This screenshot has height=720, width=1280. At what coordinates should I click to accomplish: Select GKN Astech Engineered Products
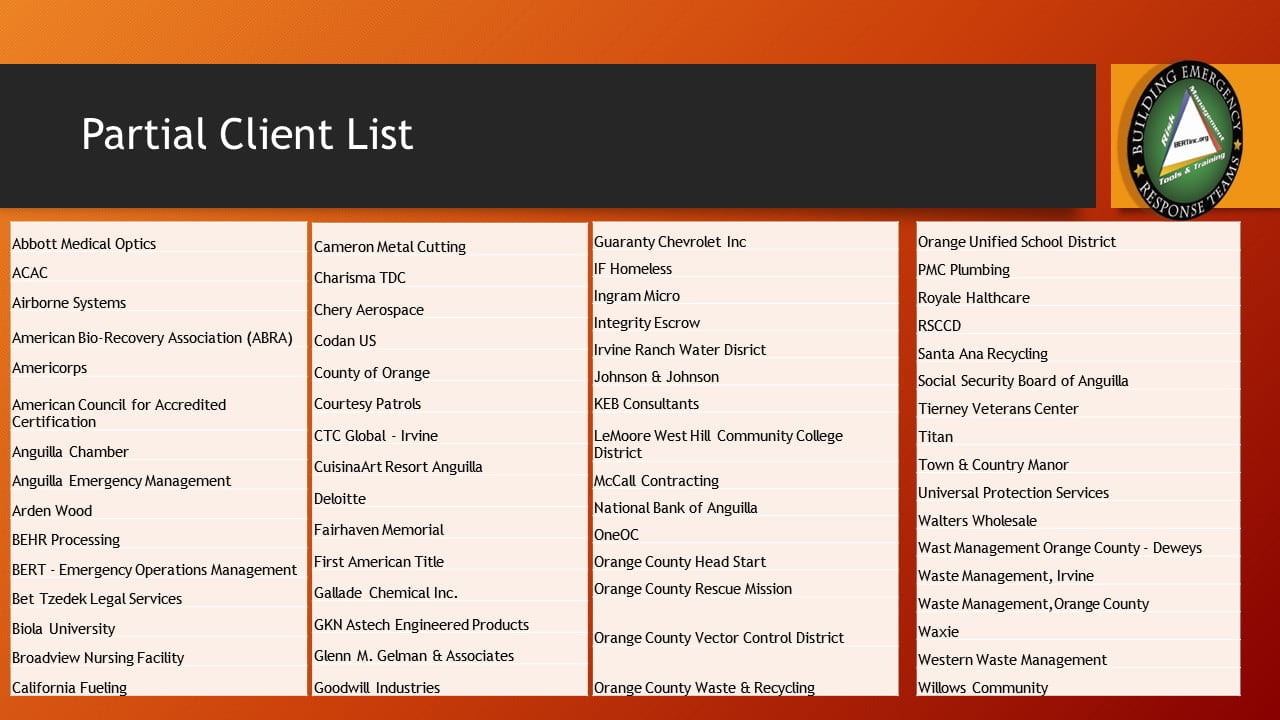point(422,625)
